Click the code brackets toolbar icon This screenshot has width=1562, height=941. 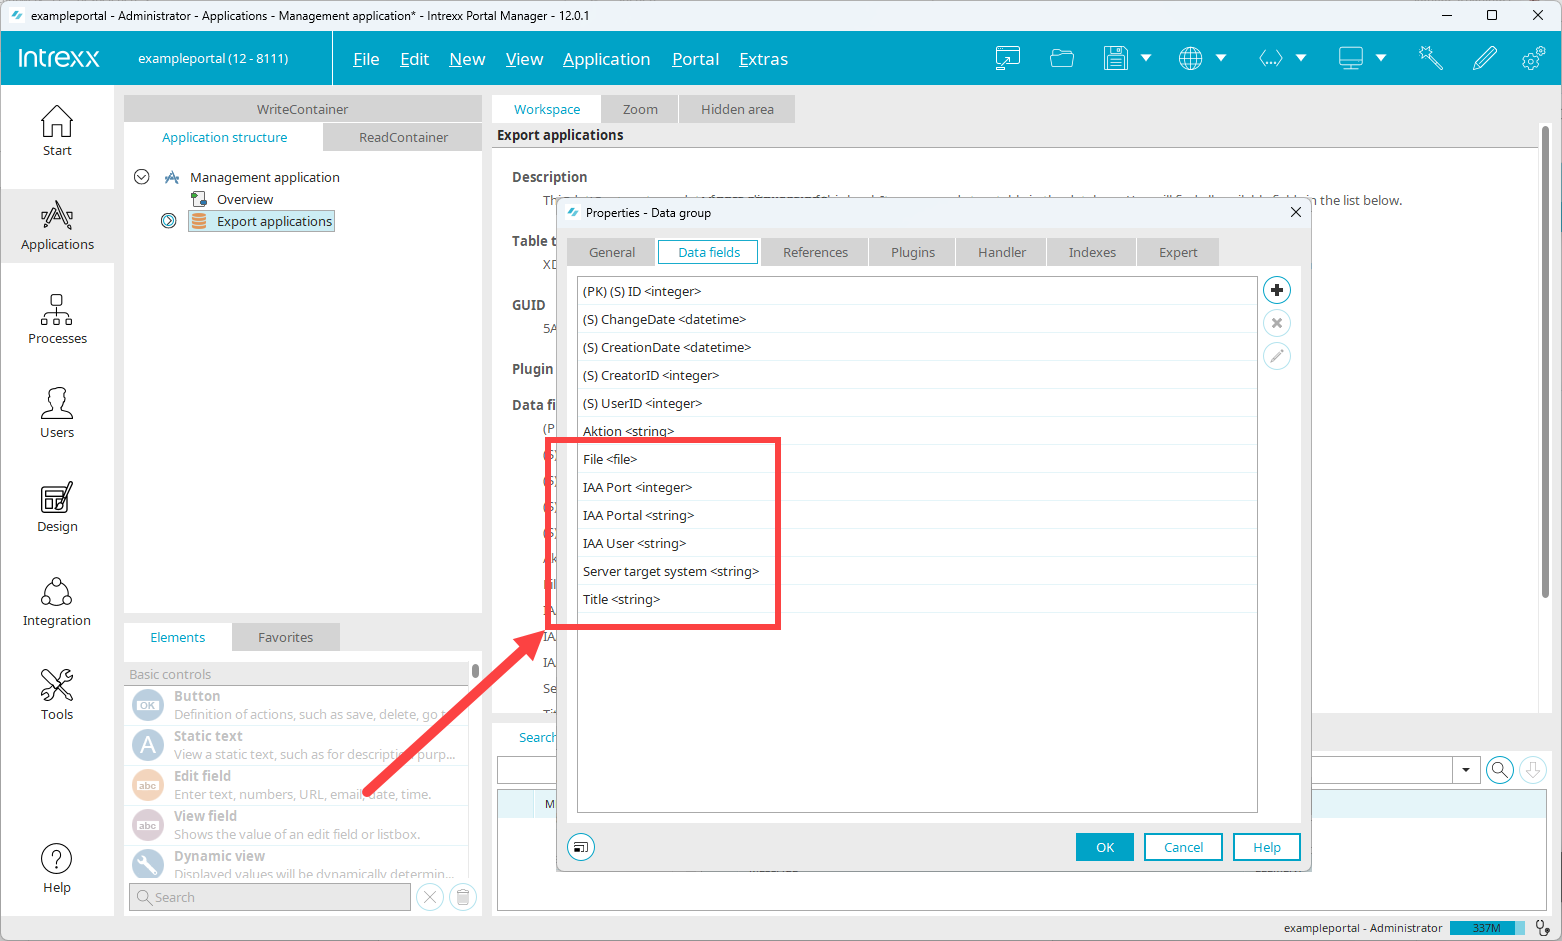(1270, 59)
